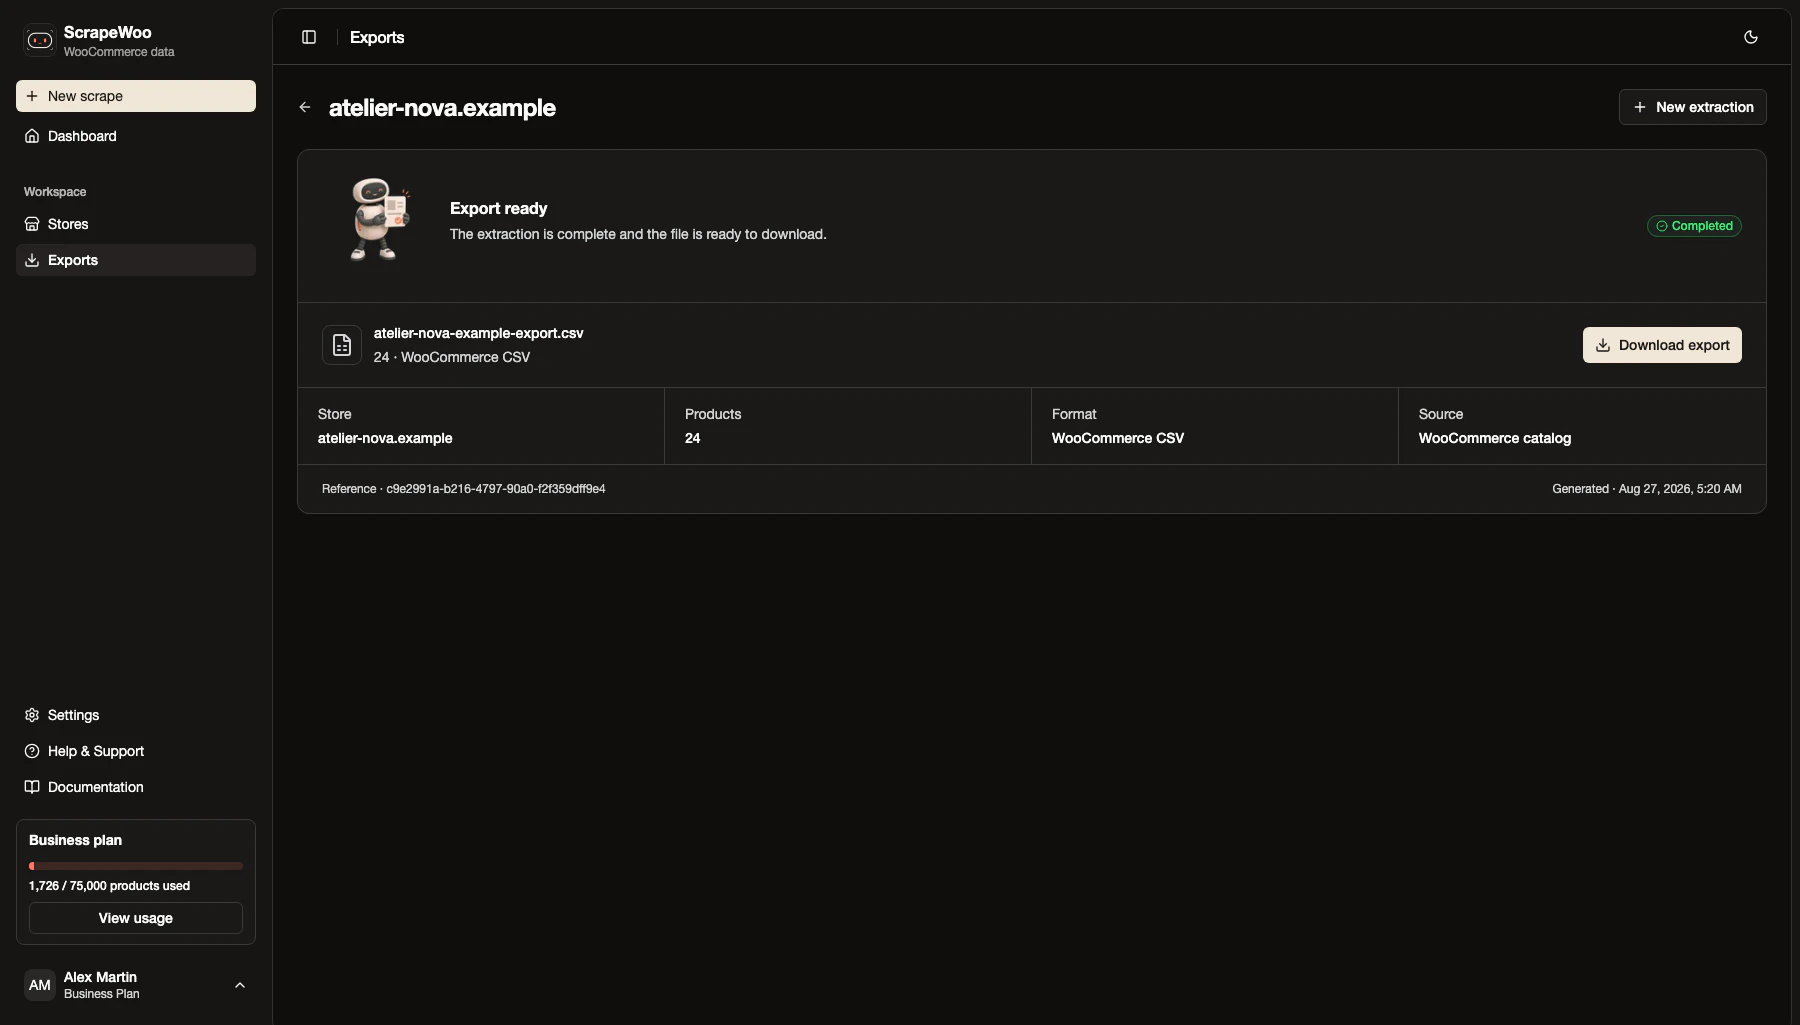Click the products usage progress bar
Screen dimensions: 1800x1025
[x=136, y=866]
